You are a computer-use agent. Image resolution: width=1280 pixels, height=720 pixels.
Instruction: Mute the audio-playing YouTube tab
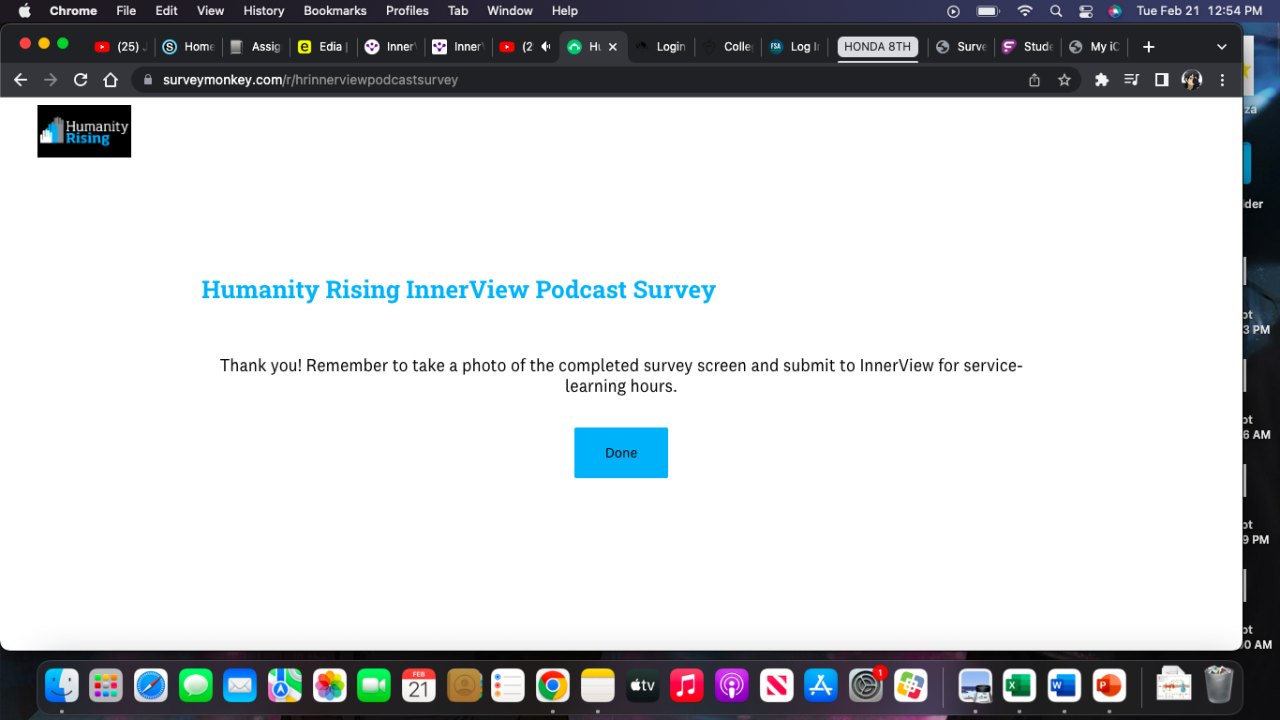(x=545, y=47)
